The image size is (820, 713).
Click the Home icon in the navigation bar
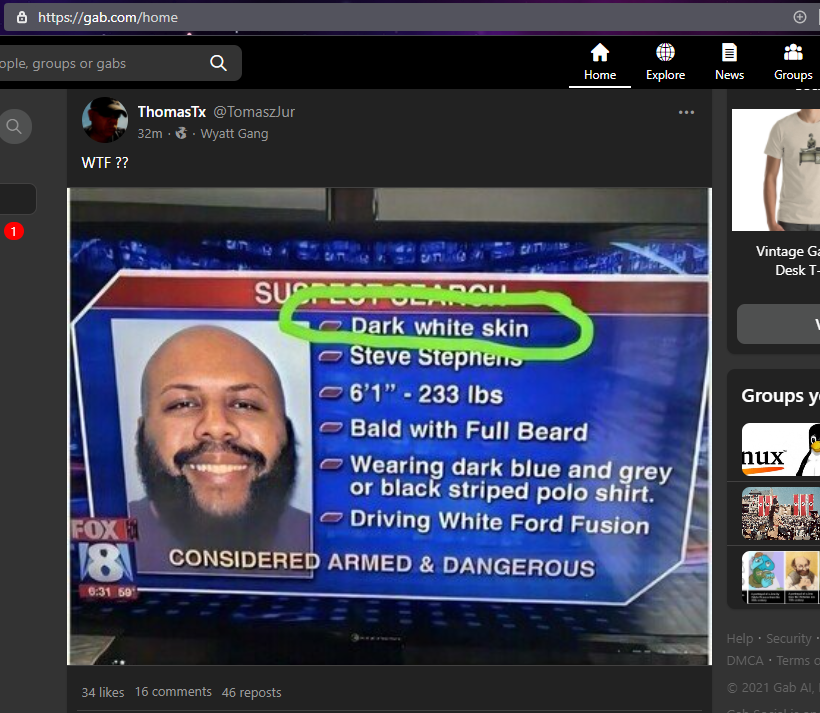(600, 53)
